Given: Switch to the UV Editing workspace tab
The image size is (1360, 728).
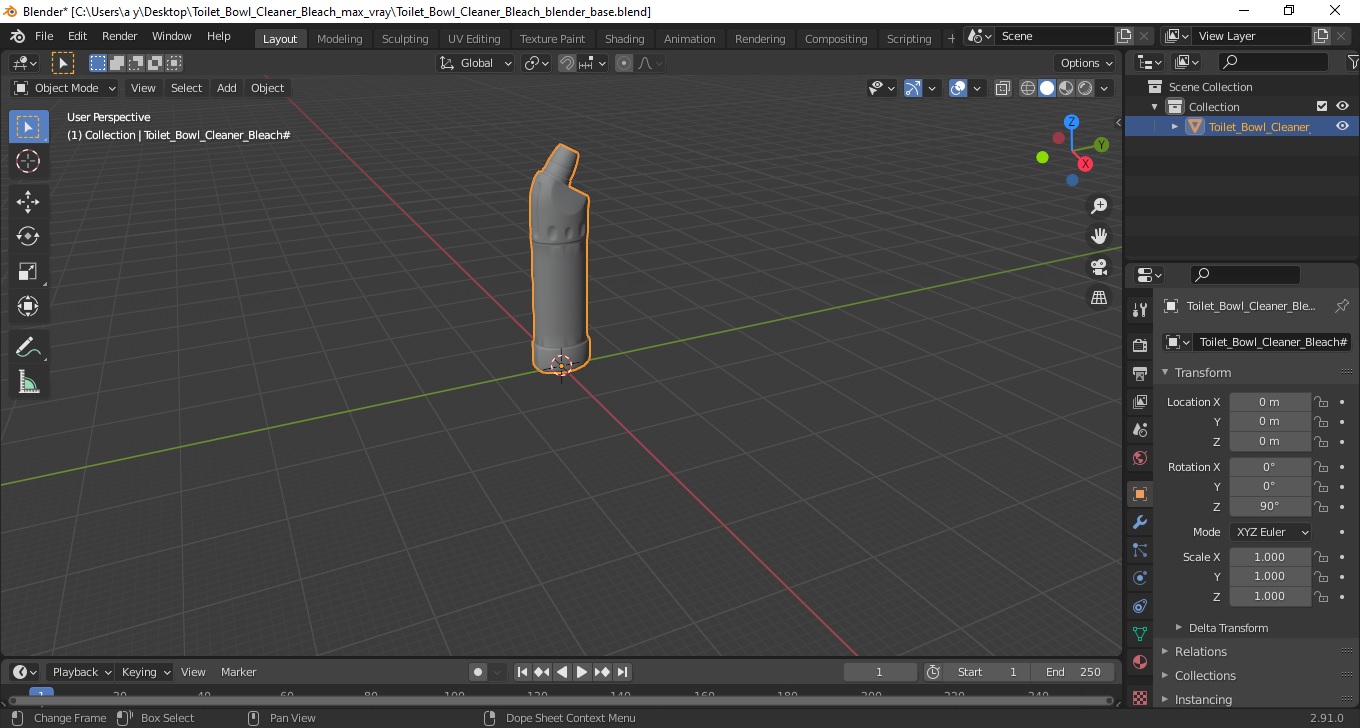Looking at the screenshot, I should 473,39.
